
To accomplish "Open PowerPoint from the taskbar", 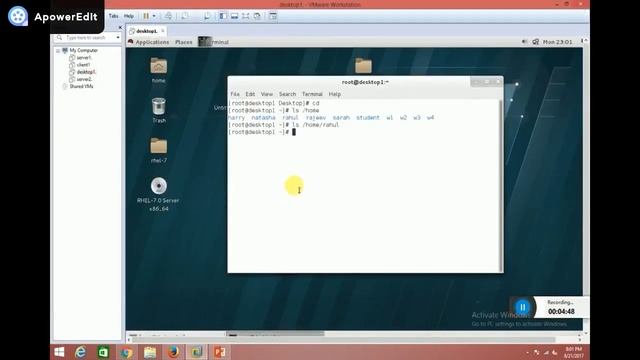I will [220, 352].
